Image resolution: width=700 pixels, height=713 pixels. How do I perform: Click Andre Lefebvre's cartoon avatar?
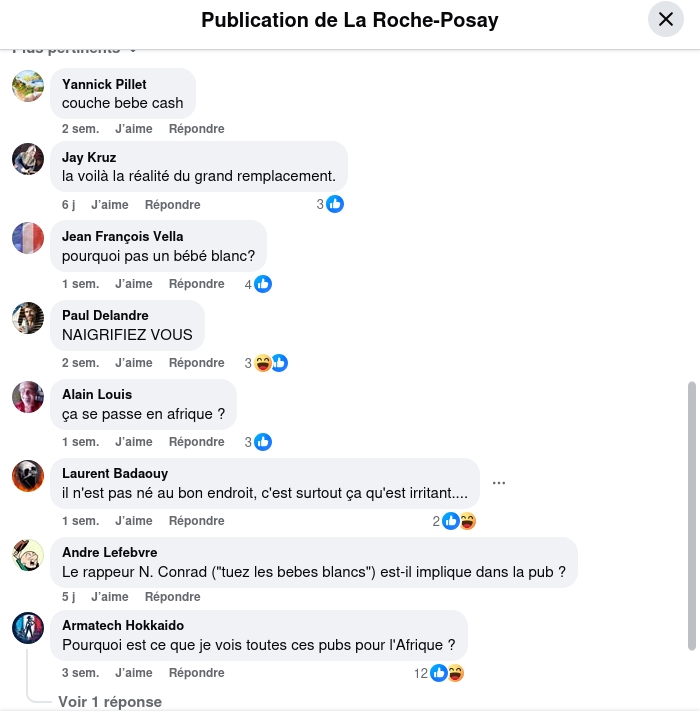coord(28,555)
